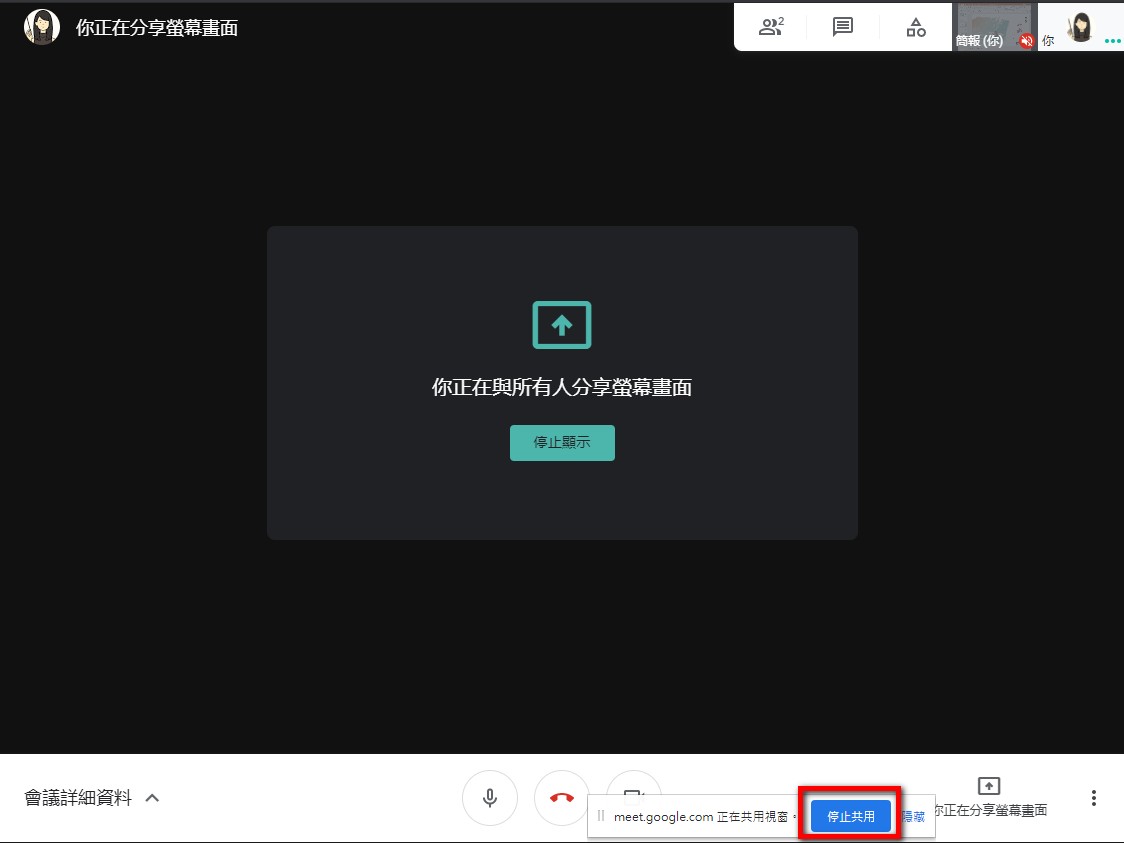Toggle the microphone button
This screenshot has height=843, width=1124.
490,798
